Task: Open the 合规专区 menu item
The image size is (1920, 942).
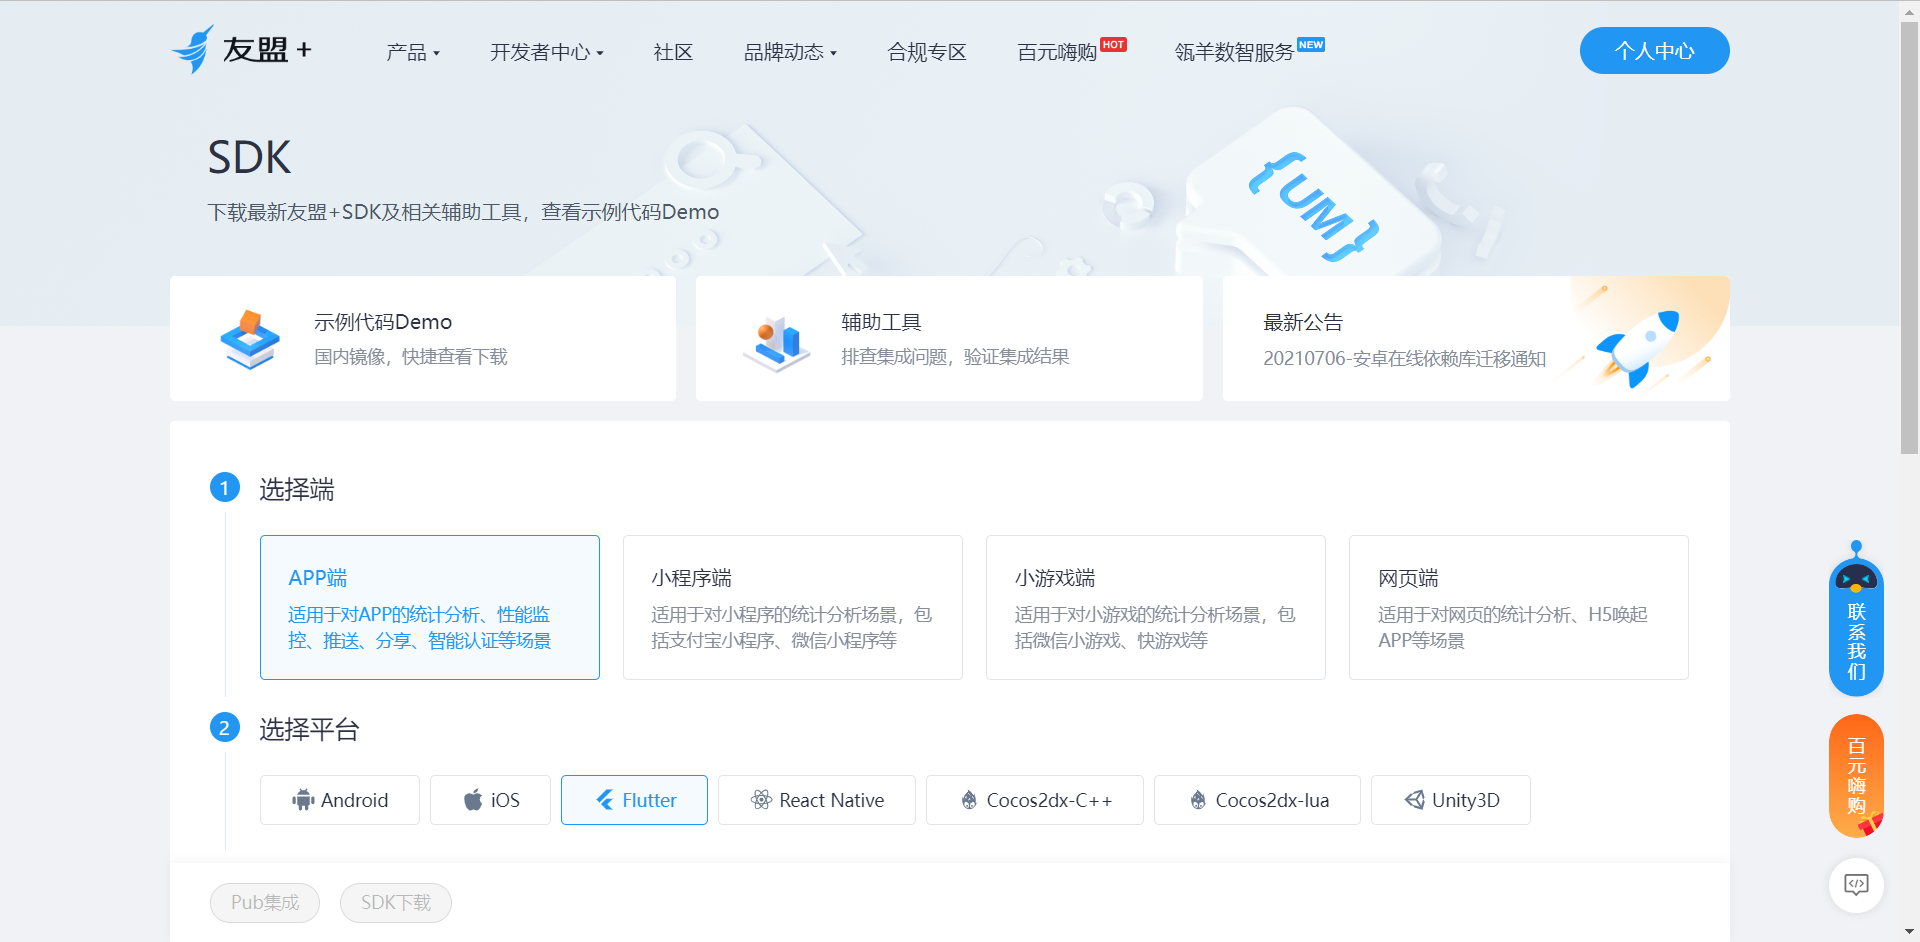Action: point(926,52)
